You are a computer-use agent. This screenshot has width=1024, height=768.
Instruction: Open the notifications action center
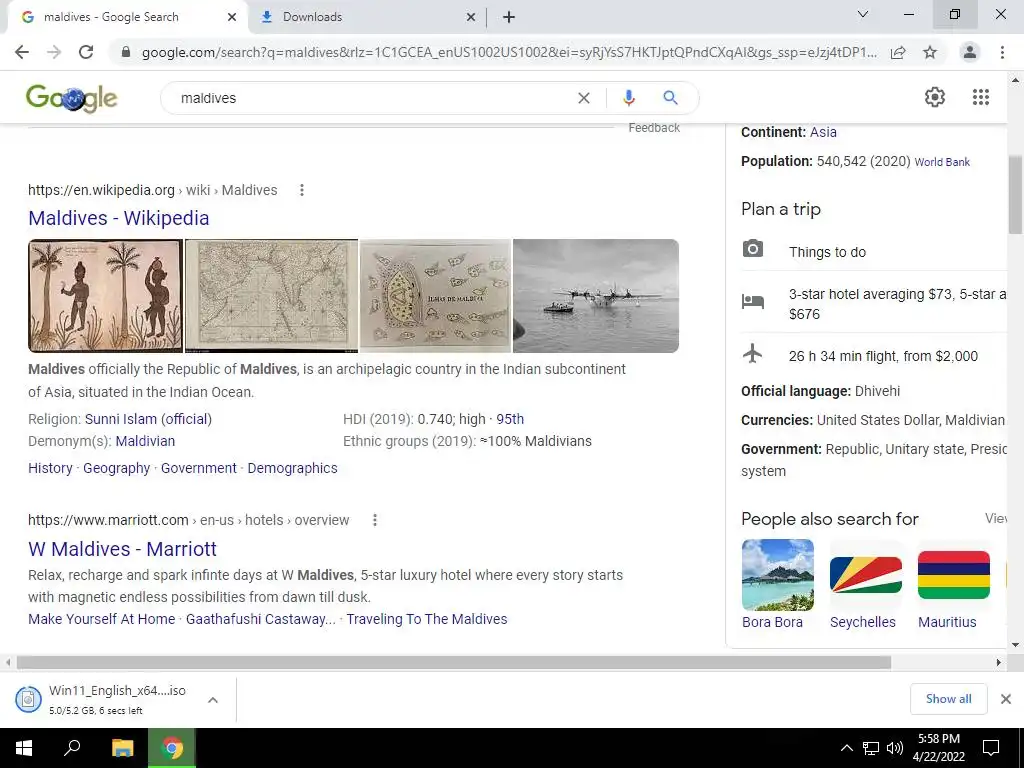point(991,748)
